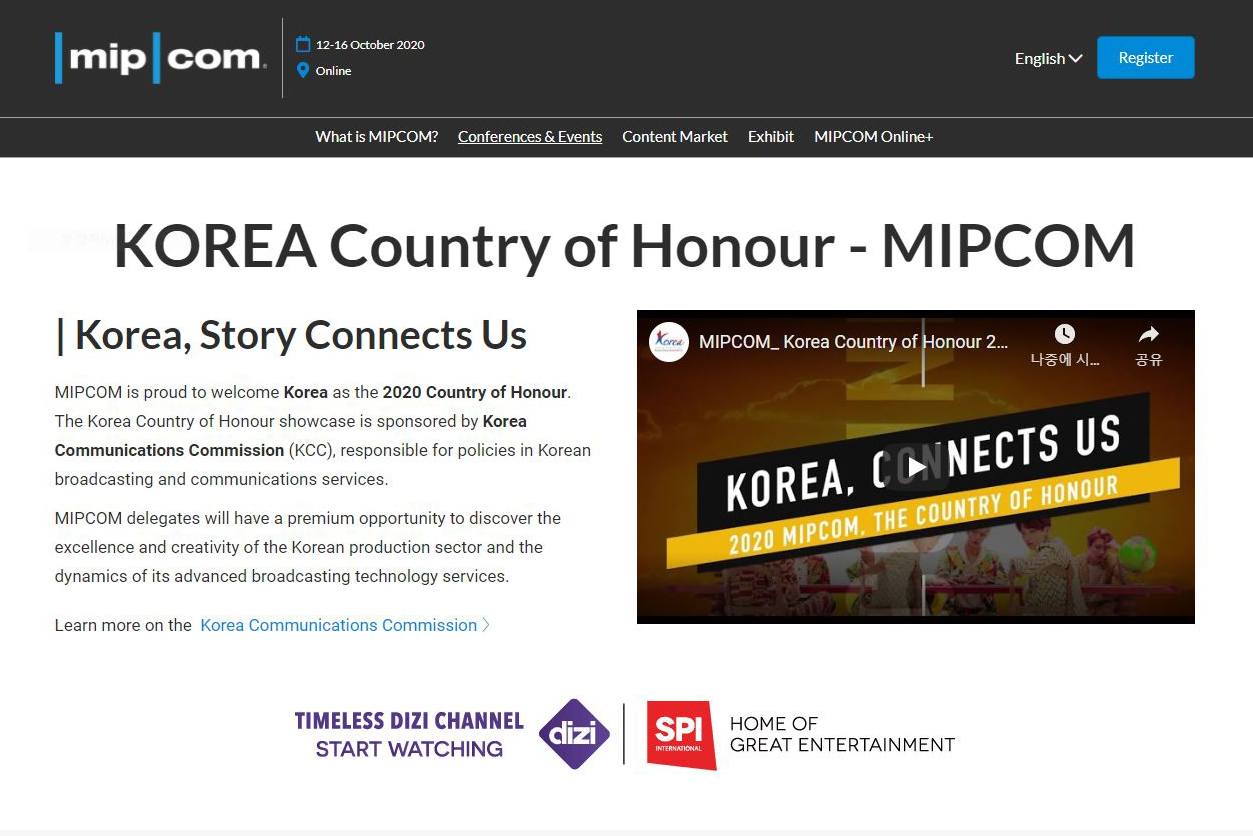This screenshot has height=836, width=1253.
Task: Click the calendar icon beside the event dates
Action: [x=303, y=44]
